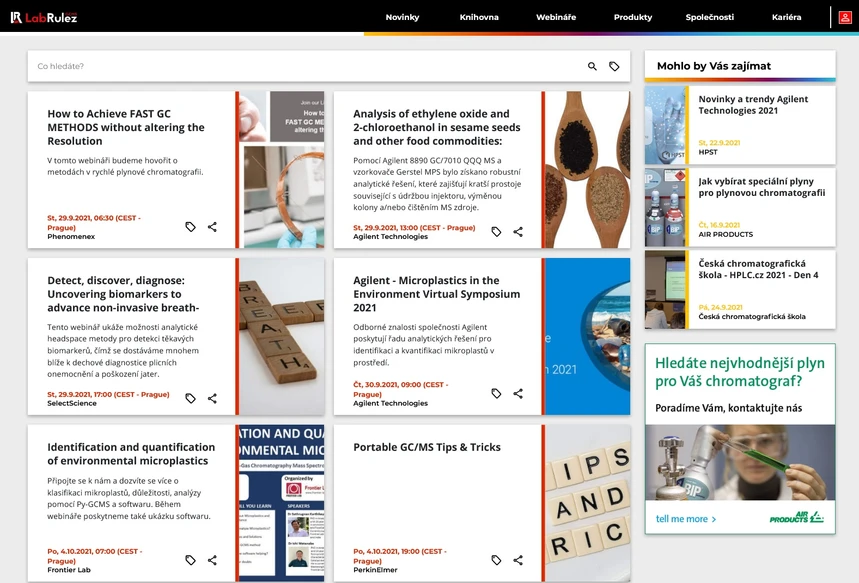This screenshot has height=583, width=859.
Task: Open 'Portable GC/MS Tips & Tricks' title
Action: tap(427, 447)
